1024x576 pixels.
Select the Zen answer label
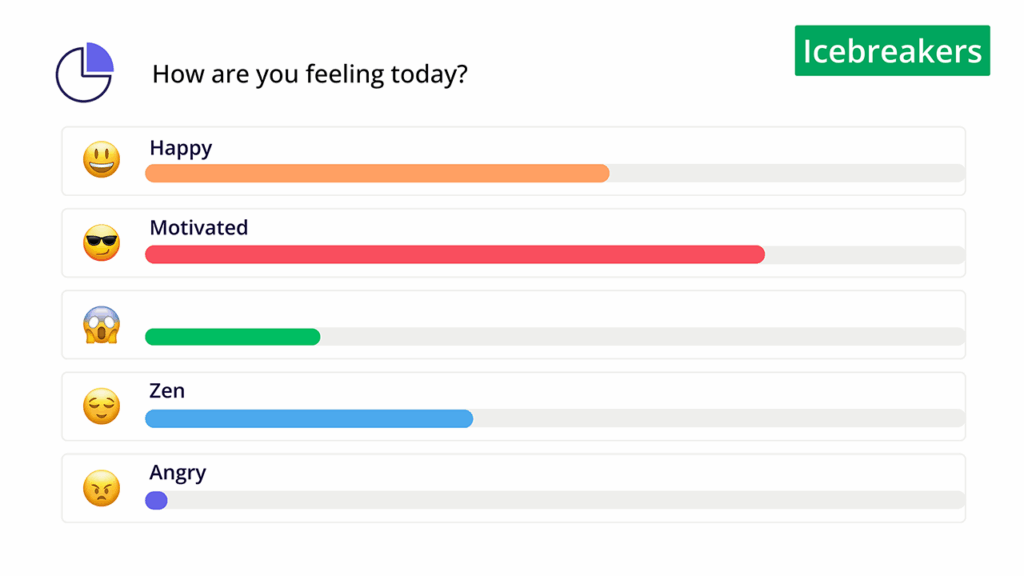point(167,391)
